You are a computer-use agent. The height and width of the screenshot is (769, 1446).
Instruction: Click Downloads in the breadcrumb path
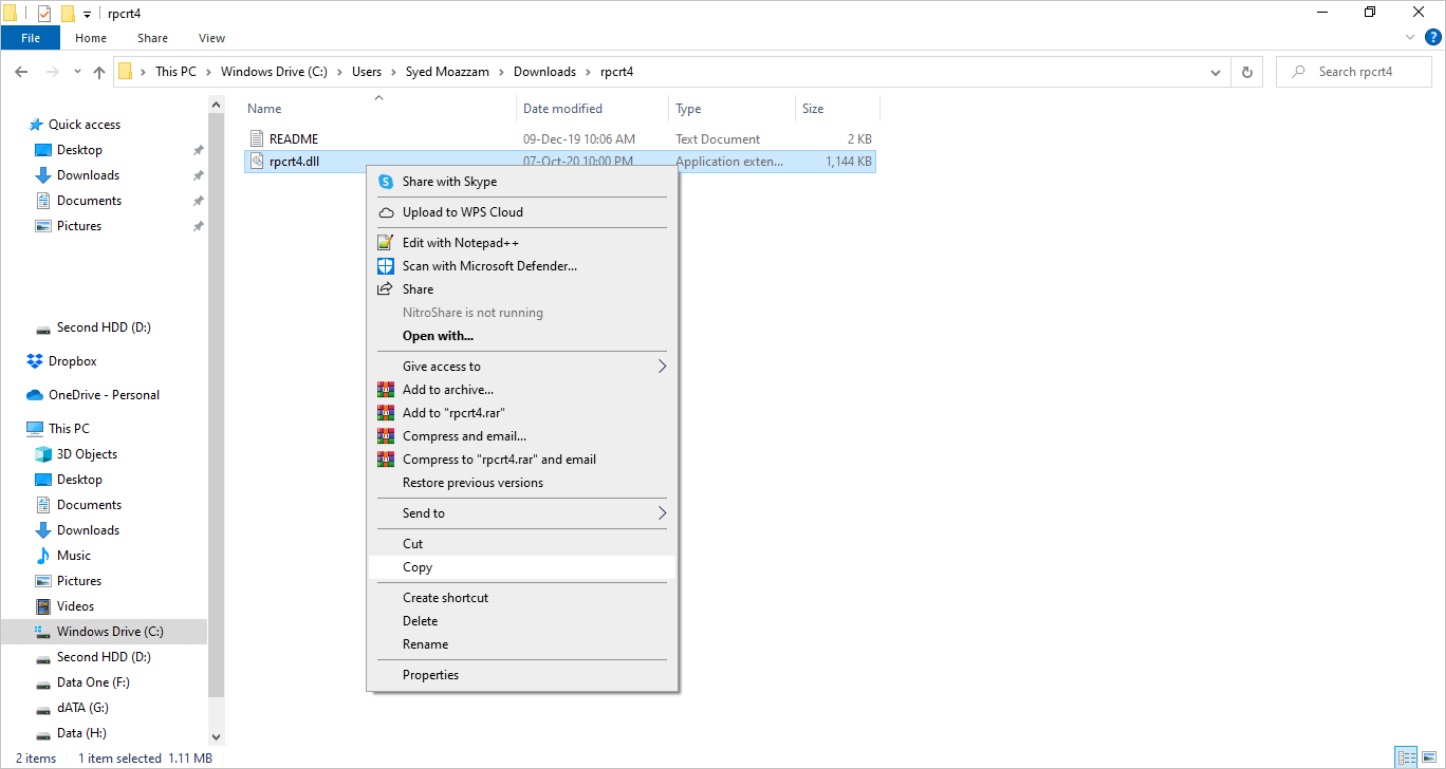coord(544,72)
